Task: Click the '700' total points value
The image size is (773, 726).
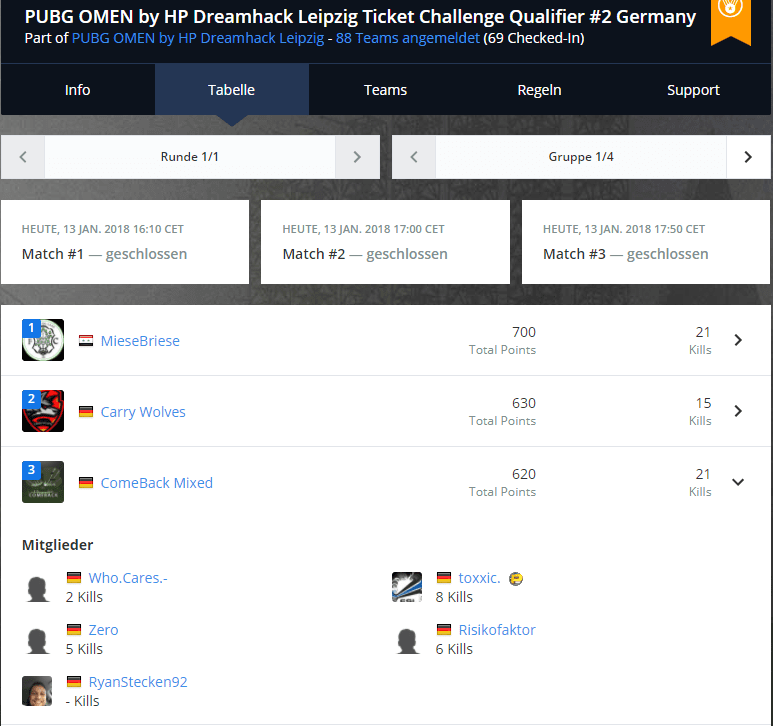Action: [524, 332]
